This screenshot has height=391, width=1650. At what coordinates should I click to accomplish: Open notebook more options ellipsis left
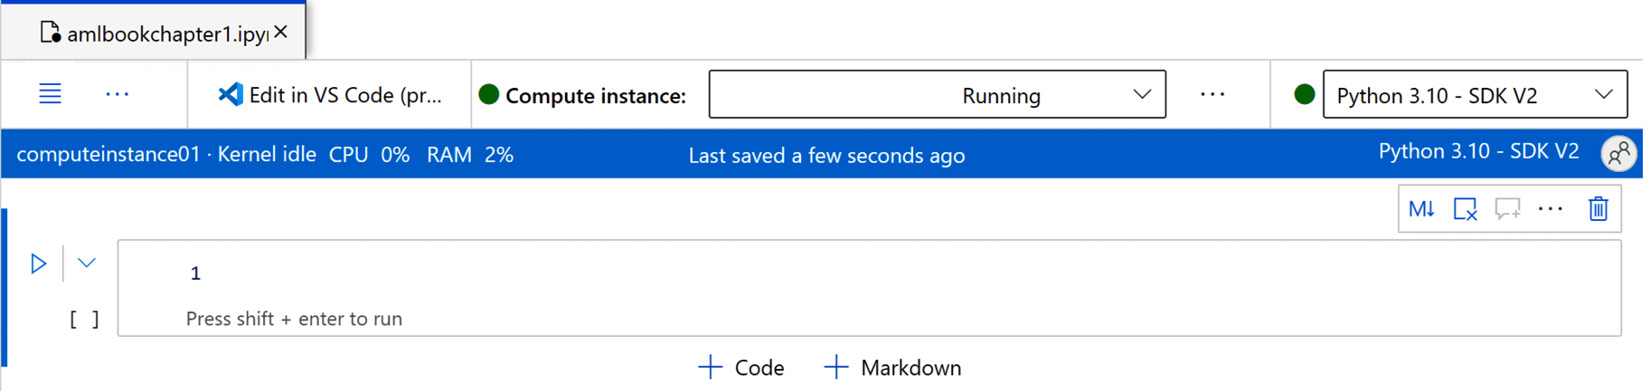(x=117, y=94)
